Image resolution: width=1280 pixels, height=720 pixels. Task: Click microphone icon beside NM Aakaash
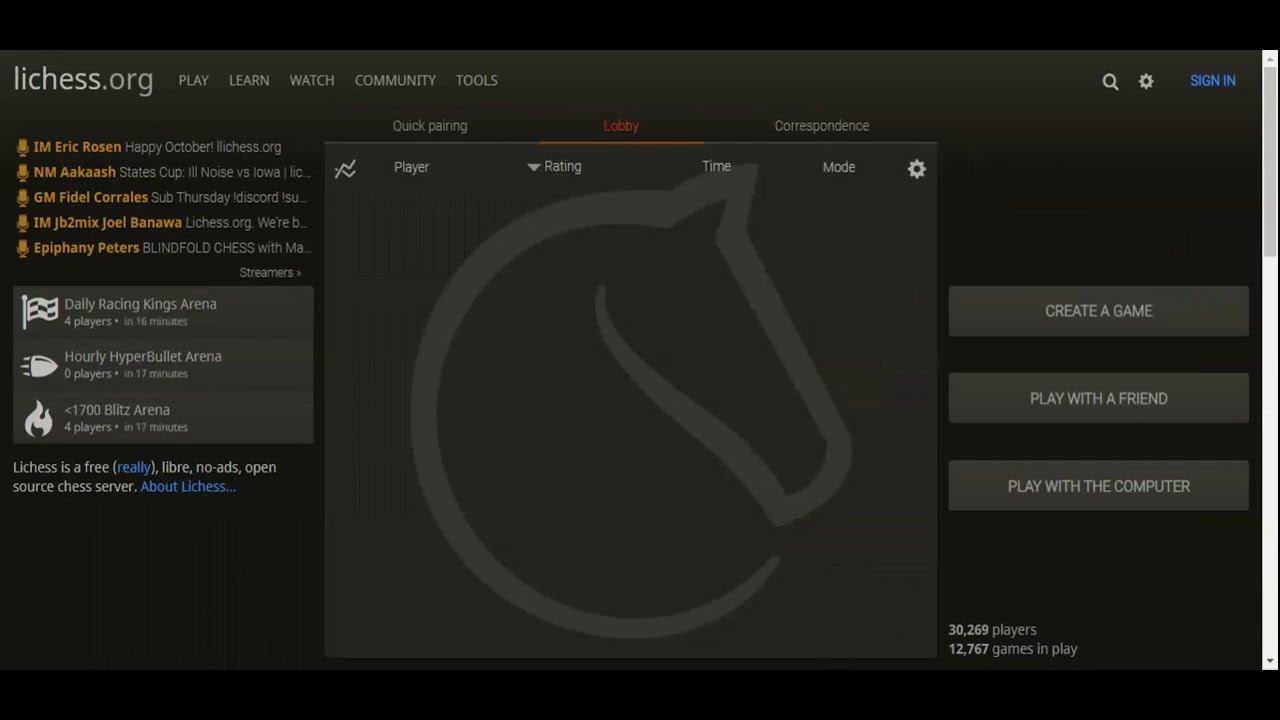click(x=23, y=172)
